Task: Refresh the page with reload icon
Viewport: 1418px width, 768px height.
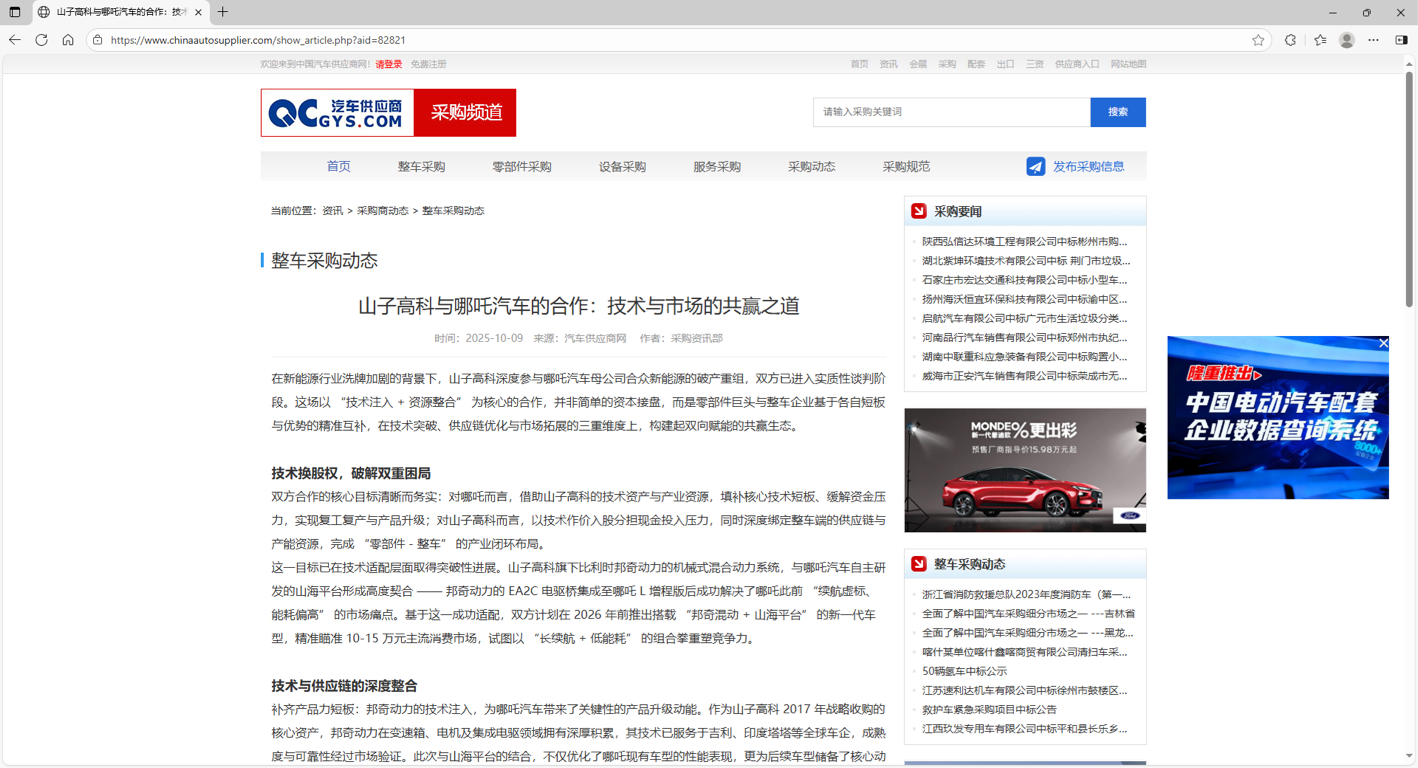Action: click(41, 40)
